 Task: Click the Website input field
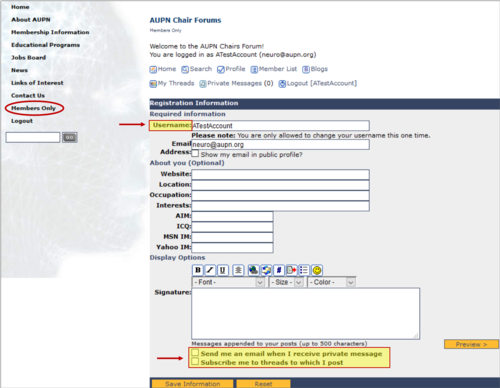coord(280,175)
